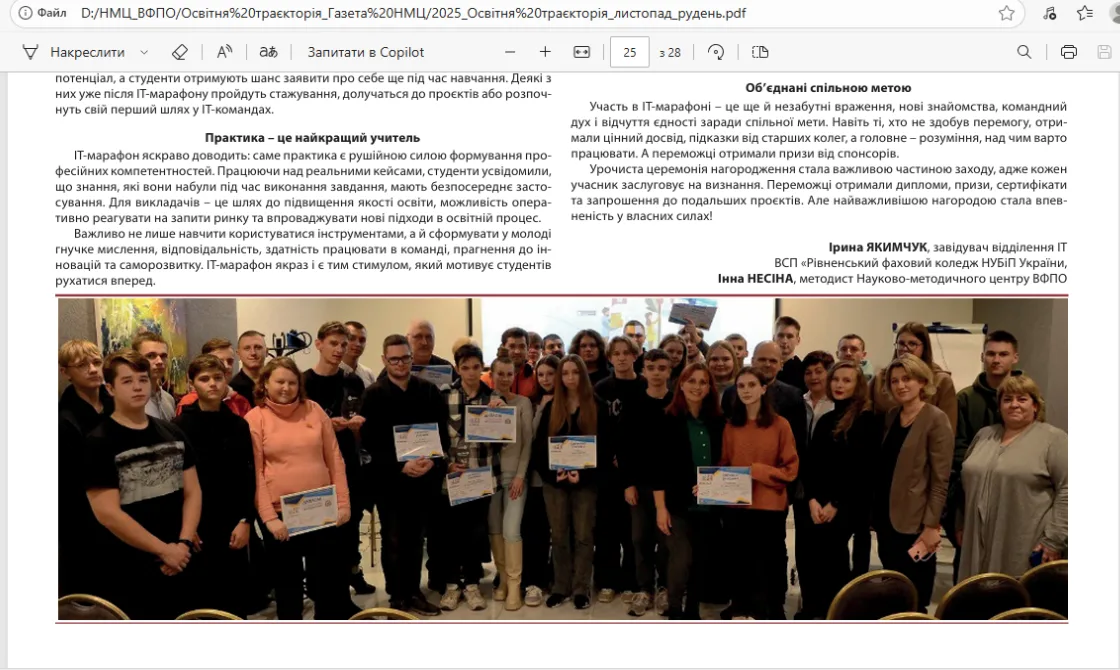This screenshot has width=1120, height=670.
Task: Toggle the two-page view button
Action: click(760, 52)
